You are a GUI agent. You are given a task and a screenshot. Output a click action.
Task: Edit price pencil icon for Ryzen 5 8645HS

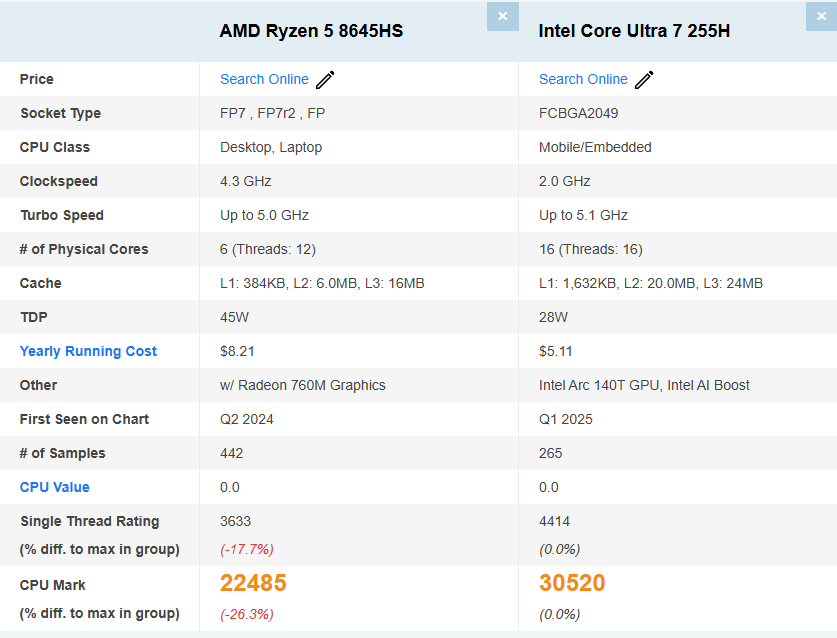[325, 80]
